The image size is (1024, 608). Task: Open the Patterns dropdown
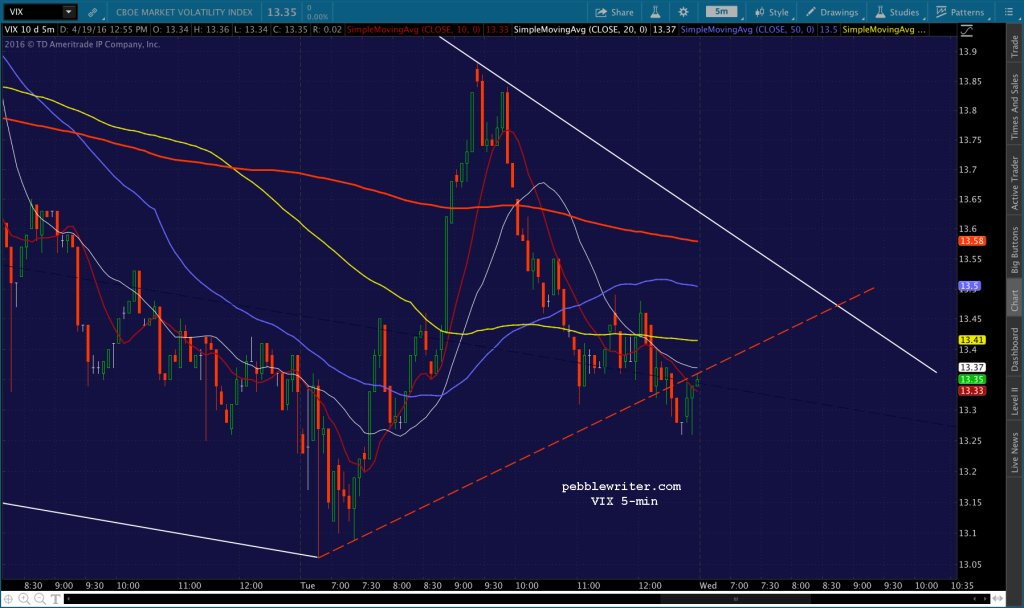click(960, 12)
